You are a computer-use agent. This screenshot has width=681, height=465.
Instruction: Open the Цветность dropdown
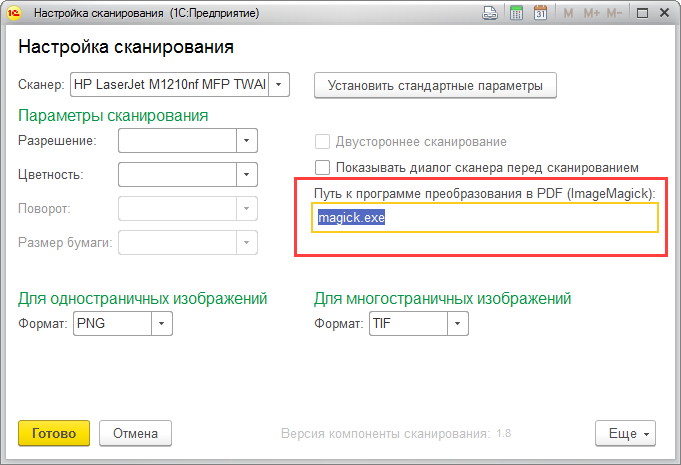[x=247, y=175]
